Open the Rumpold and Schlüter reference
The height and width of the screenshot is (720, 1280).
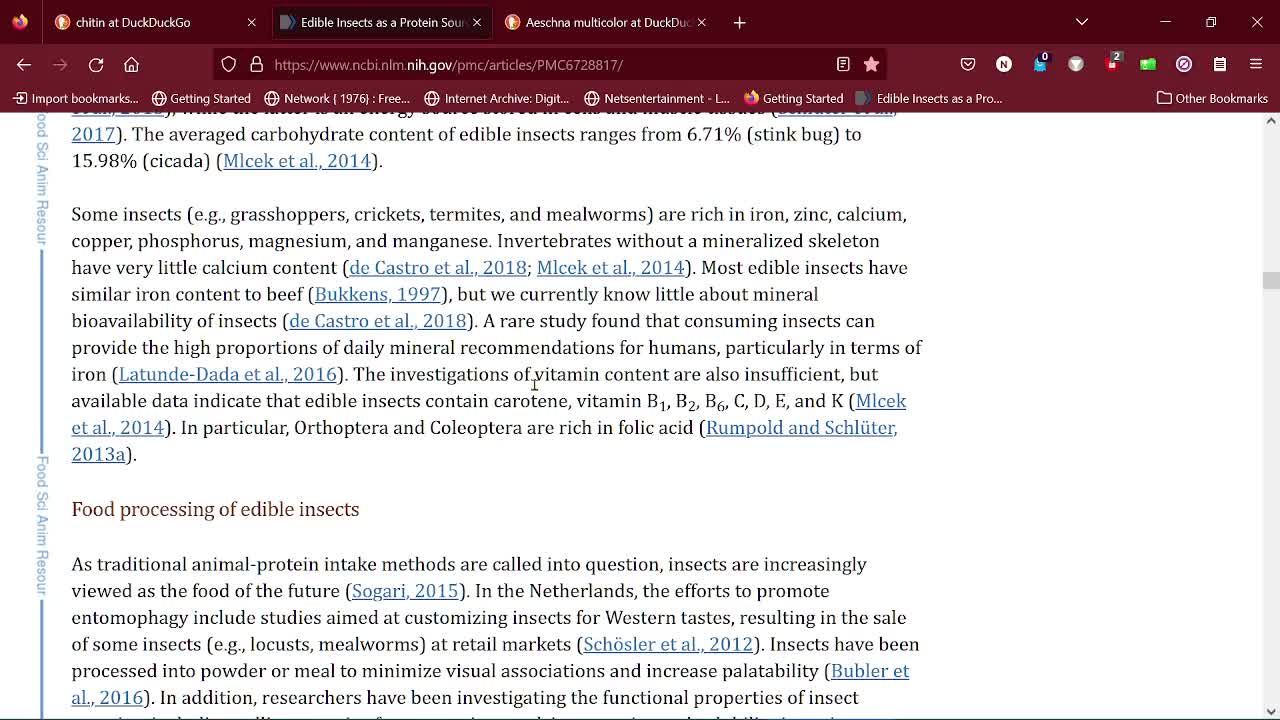(801, 428)
